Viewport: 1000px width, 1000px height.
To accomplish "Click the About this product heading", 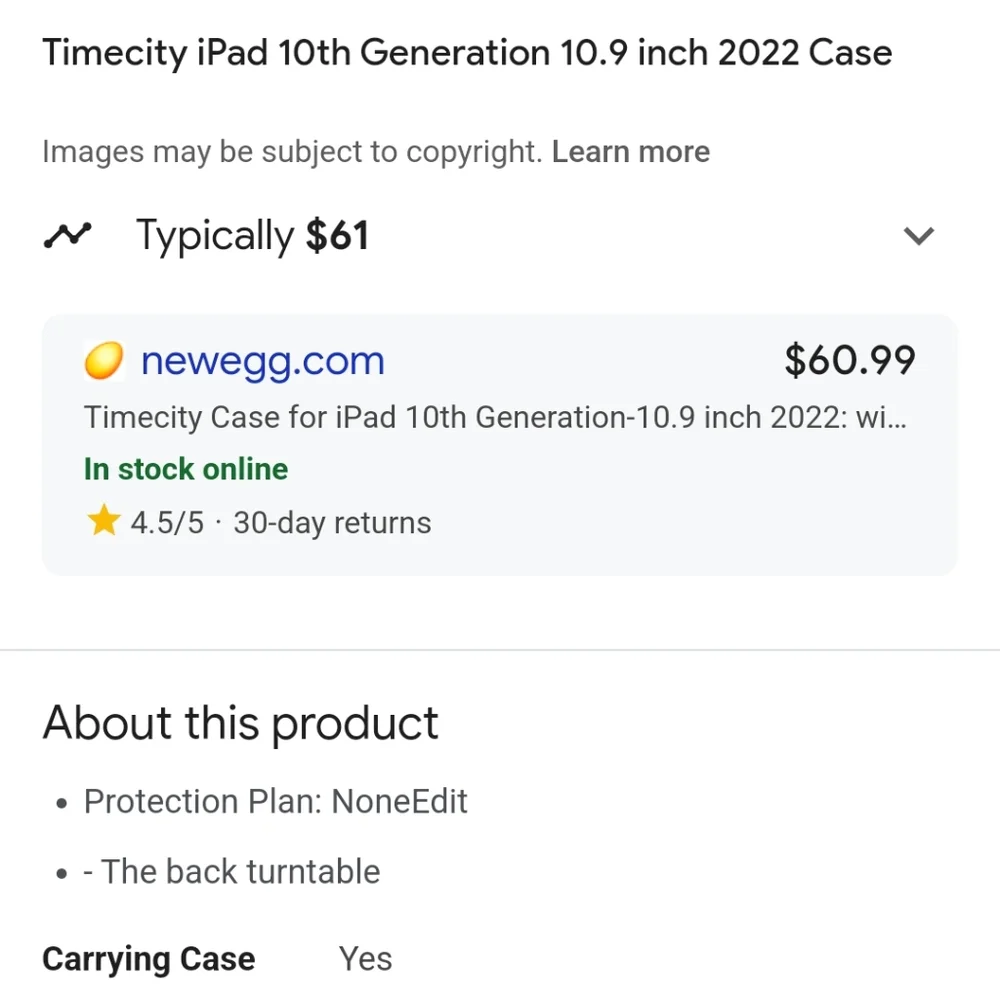I will click(x=240, y=724).
